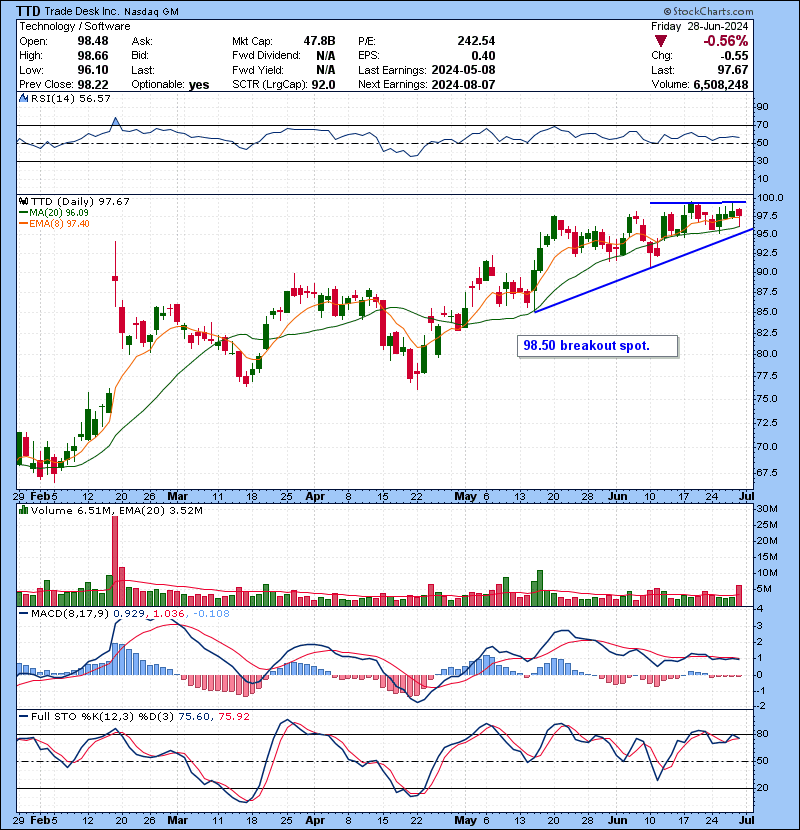The width and height of the screenshot is (800, 830).
Task: Select the TTD ticker symbol in the header
Action: 28,11
